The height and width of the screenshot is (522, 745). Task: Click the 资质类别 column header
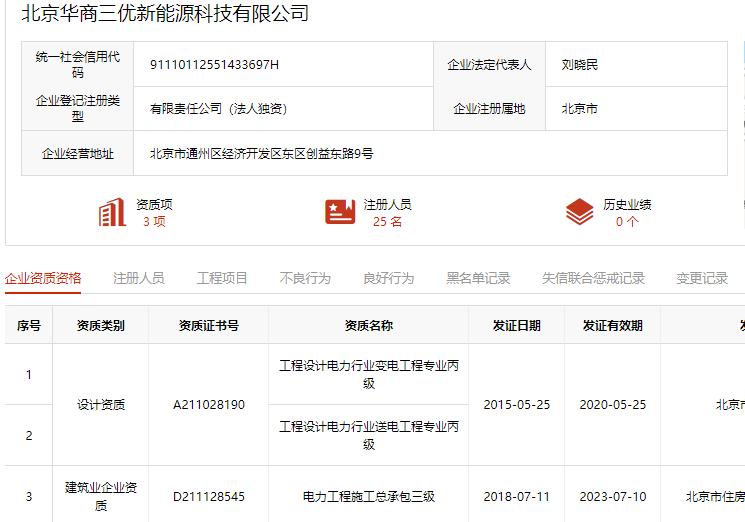pyautogui.click(x=100, y=325)
